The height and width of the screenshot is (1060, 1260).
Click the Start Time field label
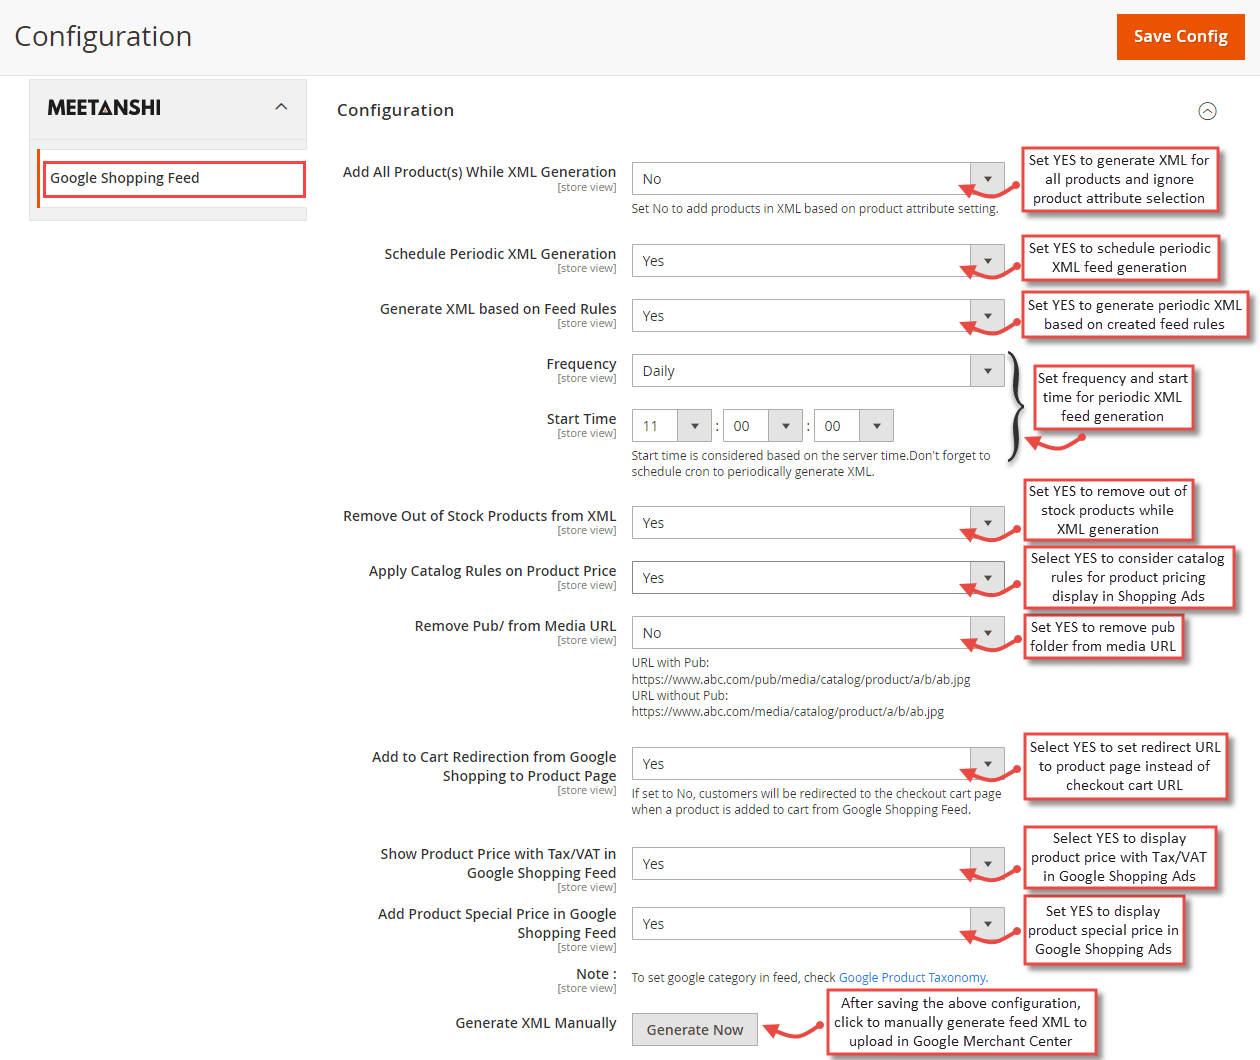coord(581,419)
